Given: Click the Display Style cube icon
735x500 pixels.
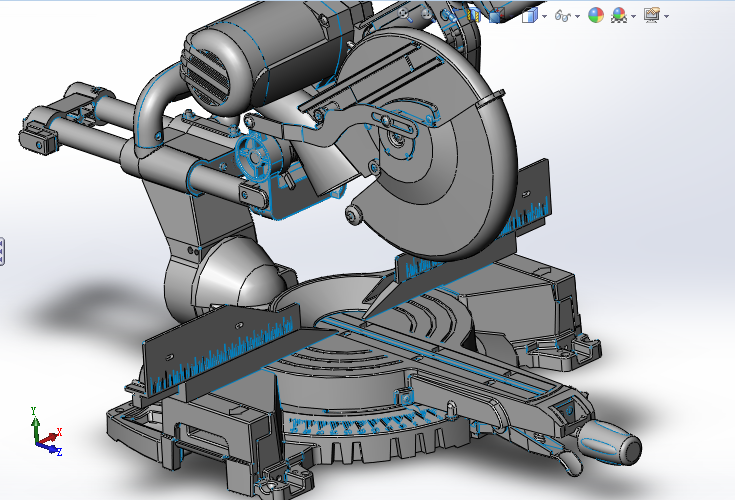Looking at the screenshot, I should 530,15.
